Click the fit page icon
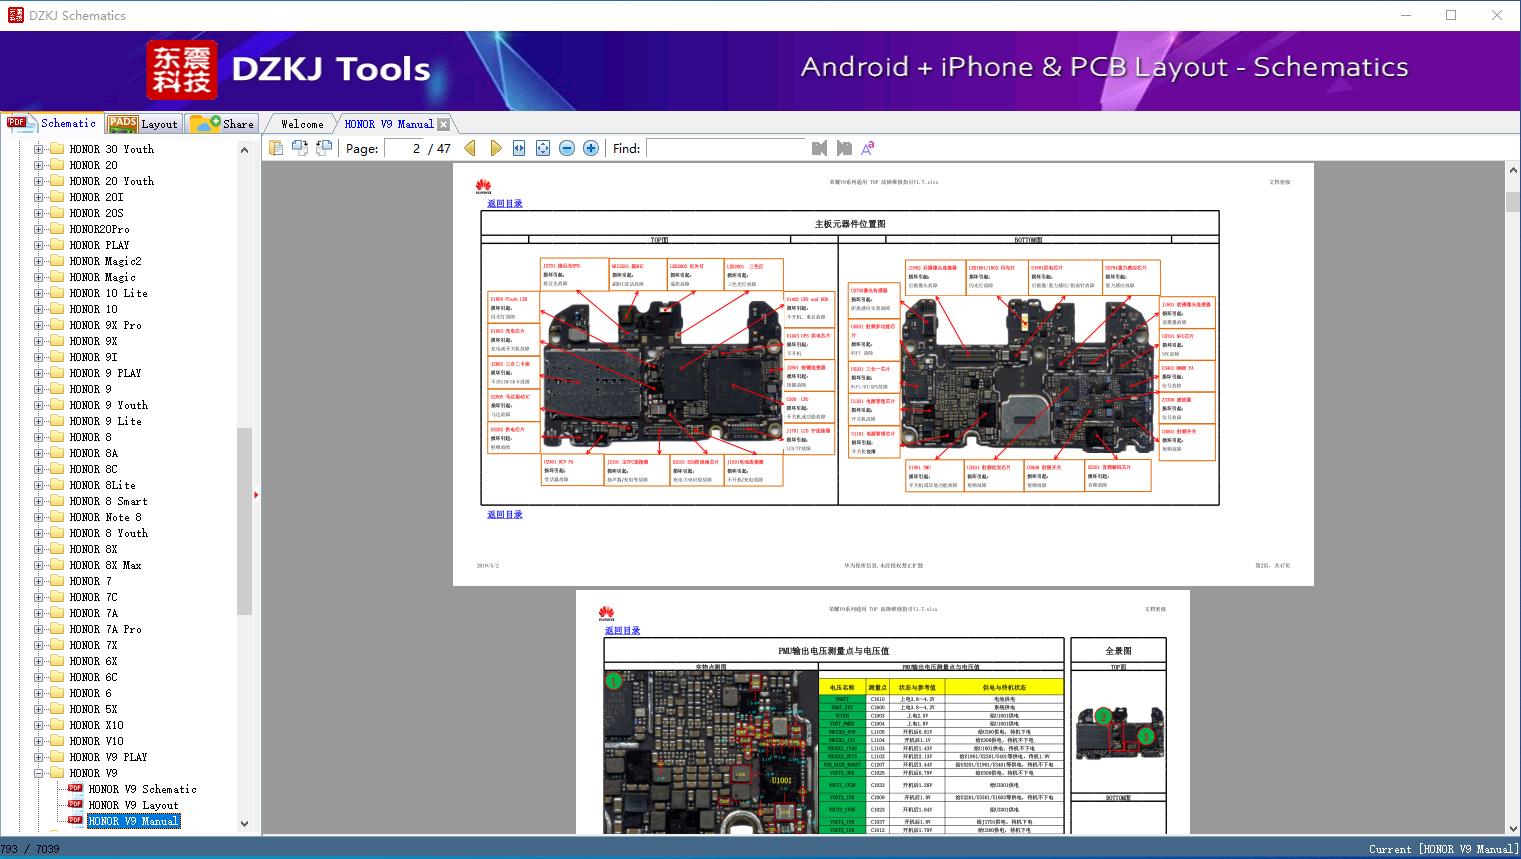Screen dimensions: 1521x859 (x=543, y=148)
